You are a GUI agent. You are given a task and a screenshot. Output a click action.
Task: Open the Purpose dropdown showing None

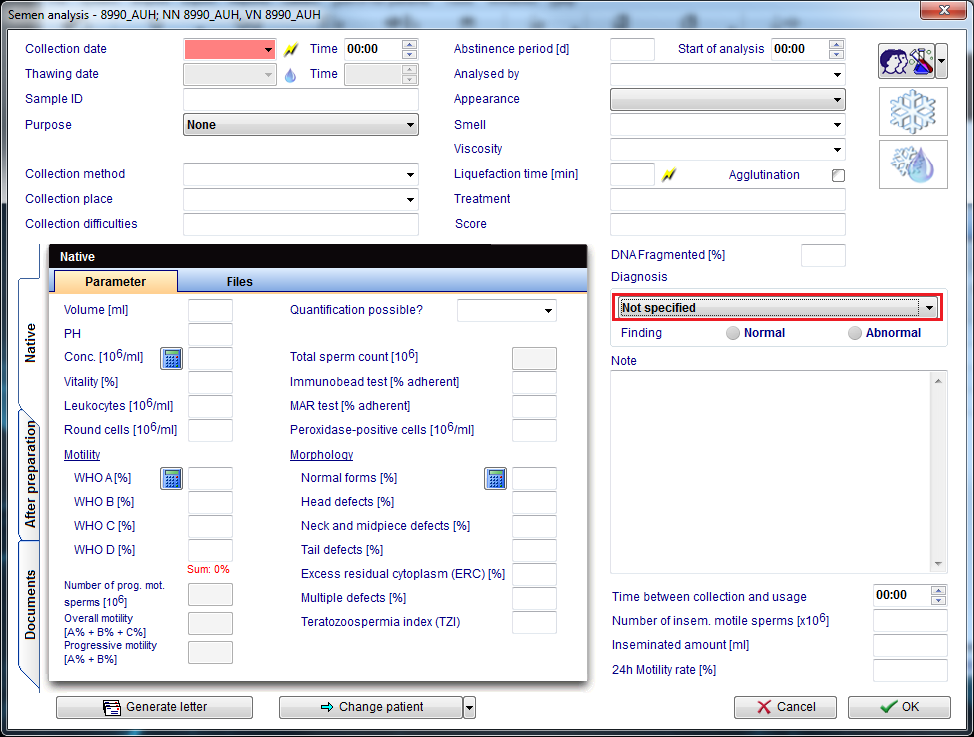click(x=301, y=124)
